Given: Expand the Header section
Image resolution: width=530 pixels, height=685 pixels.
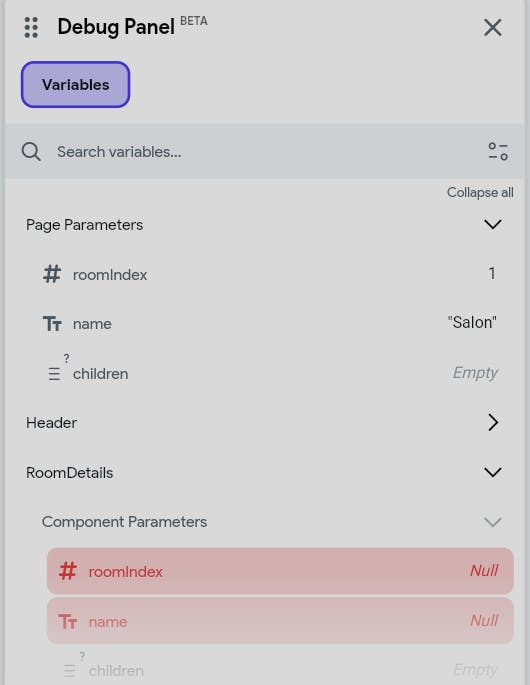Looking at the screenshot, I should pos(492,422).
